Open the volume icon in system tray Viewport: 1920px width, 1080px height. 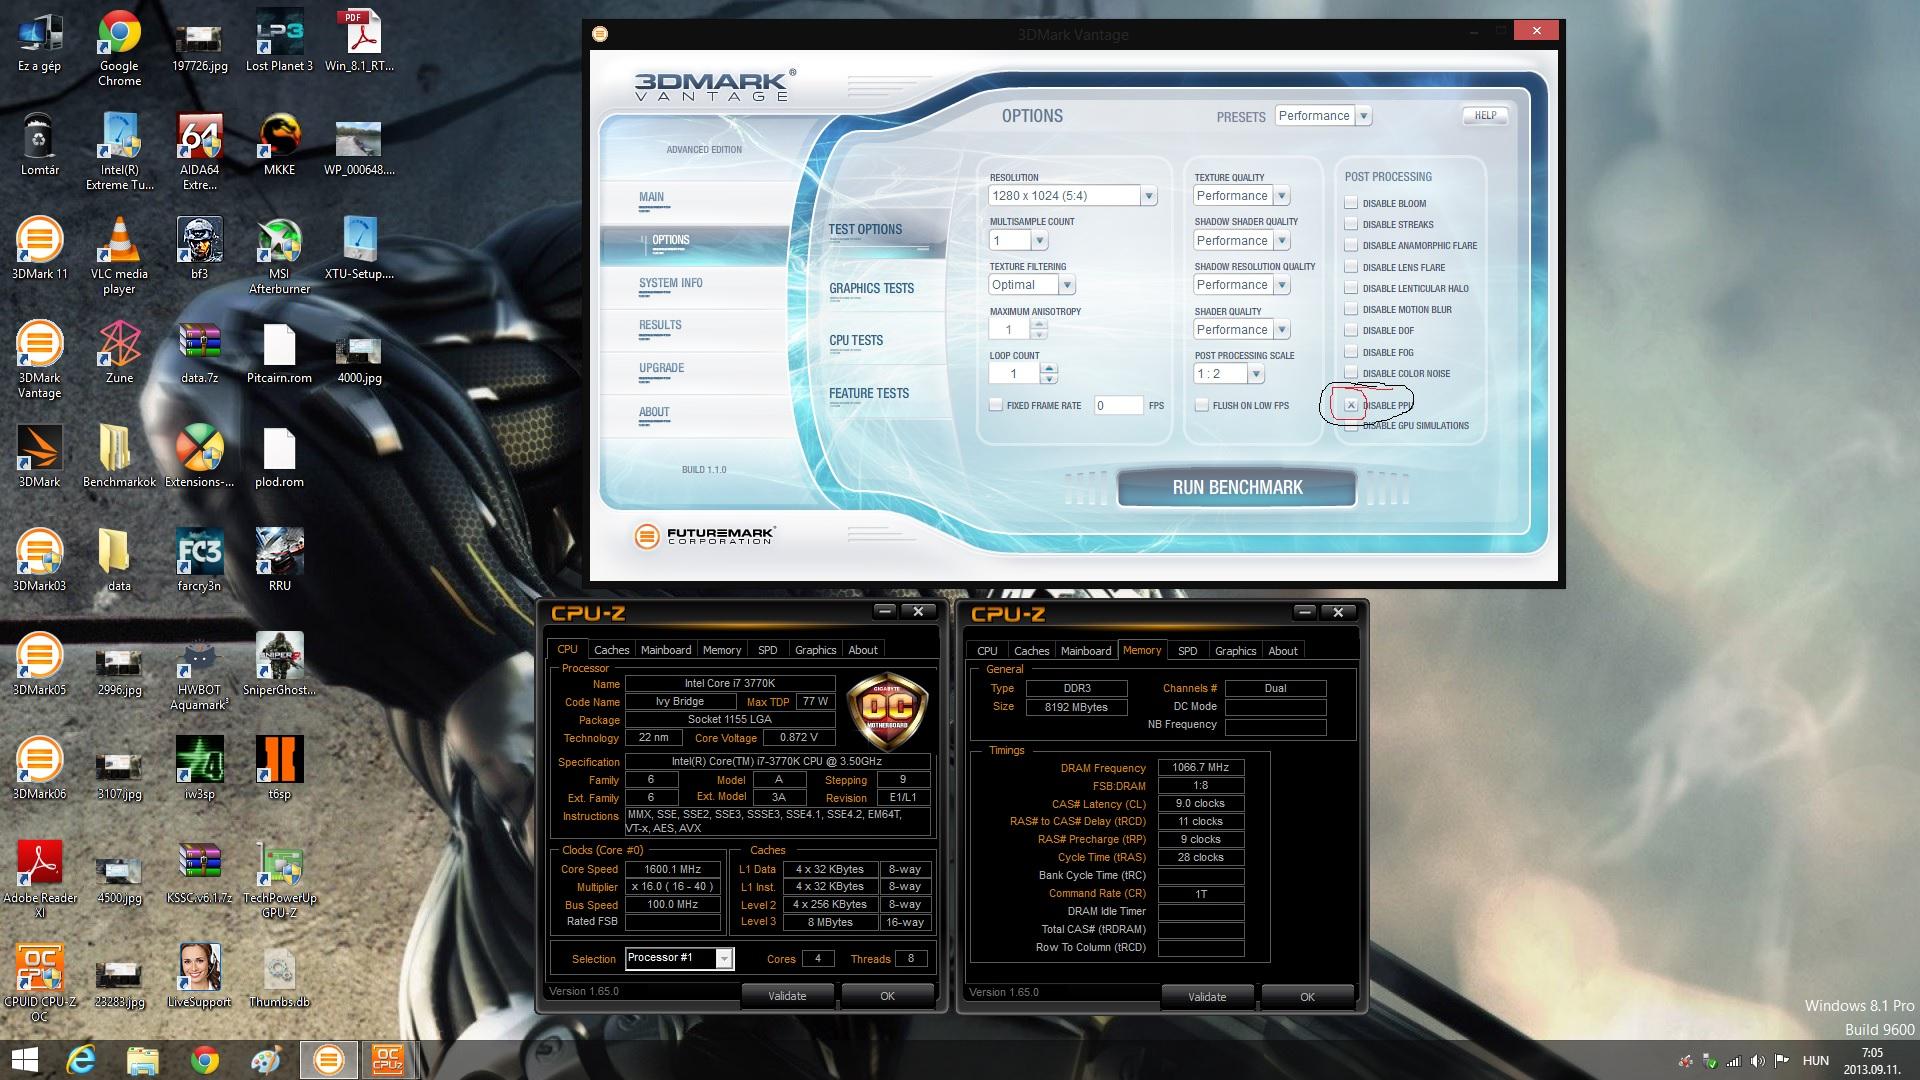1758,1061
